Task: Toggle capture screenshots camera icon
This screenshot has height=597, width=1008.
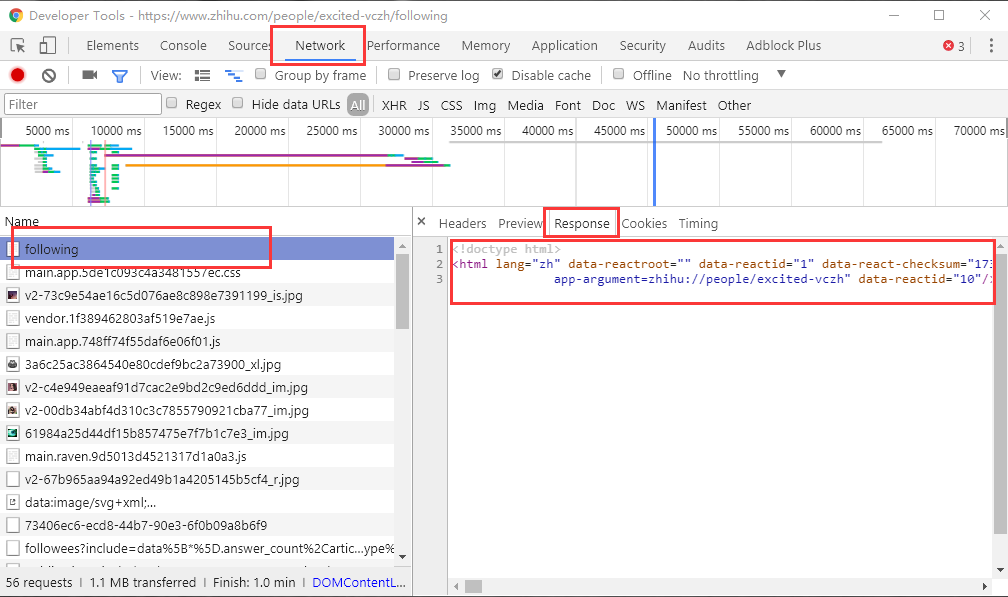Action: 90,75
